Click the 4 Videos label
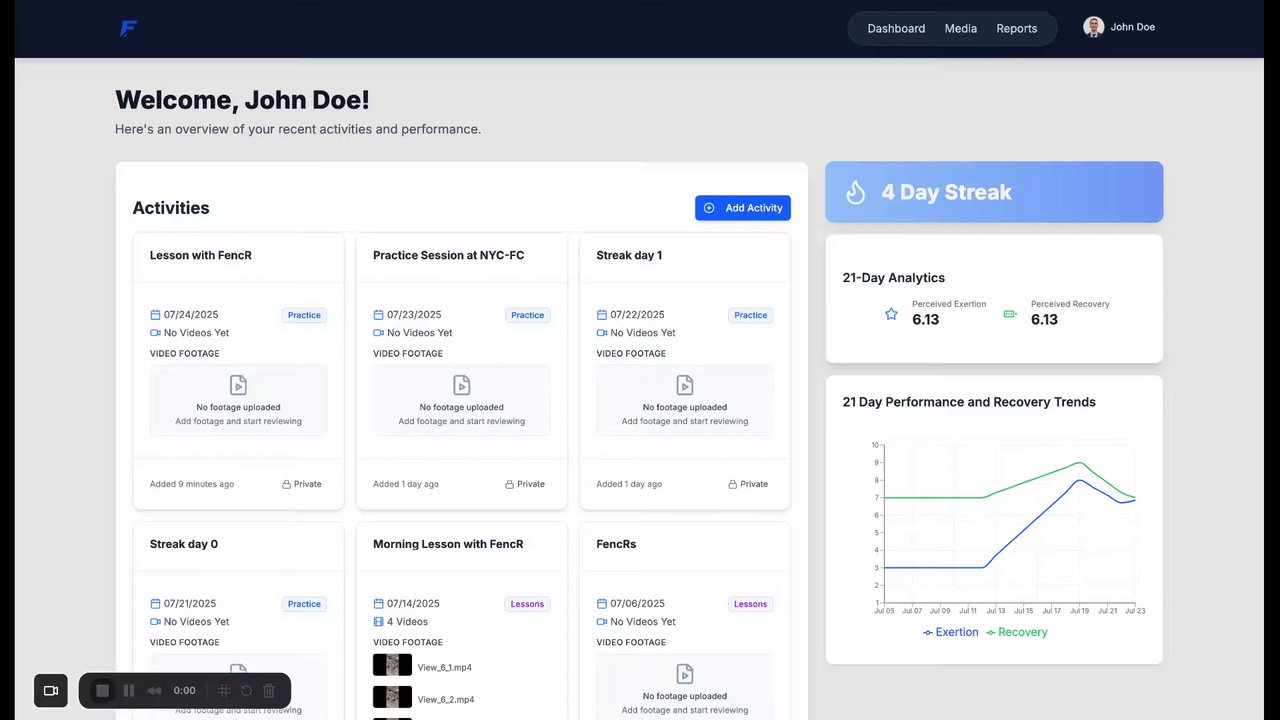 (x=407, y=622)
